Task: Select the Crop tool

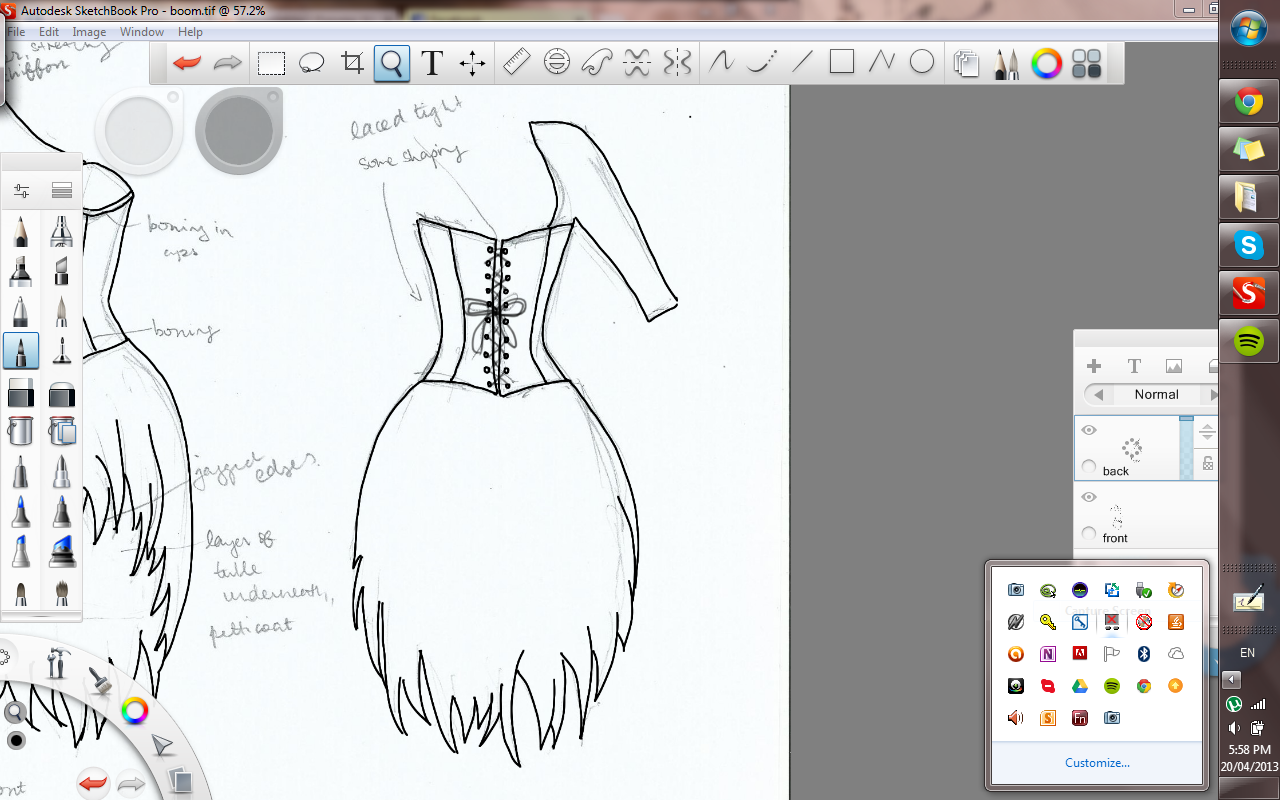Action: tap(352, 64)
